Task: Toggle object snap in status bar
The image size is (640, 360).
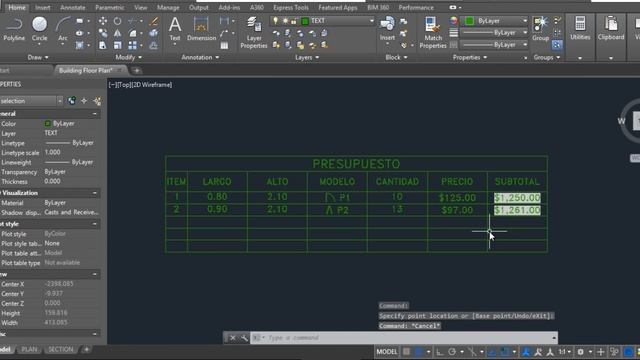Action: tap(505, 352)
